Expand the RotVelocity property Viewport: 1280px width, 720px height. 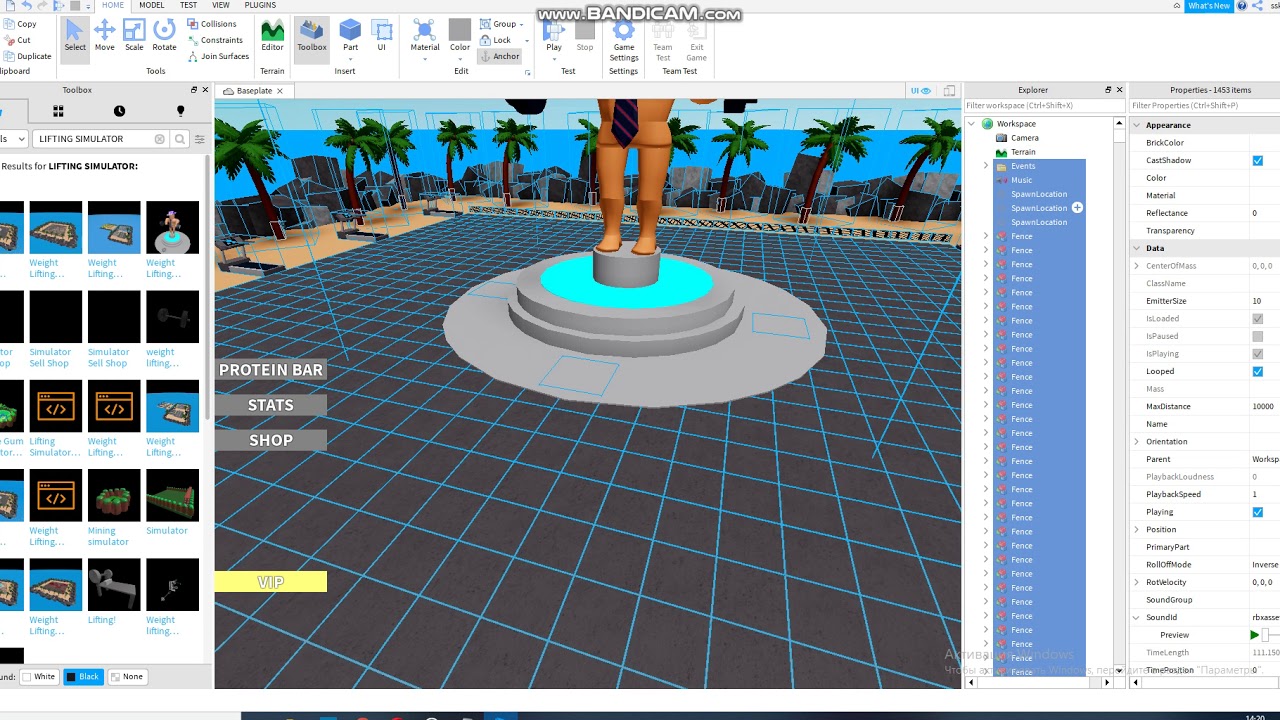(1136, 582)
